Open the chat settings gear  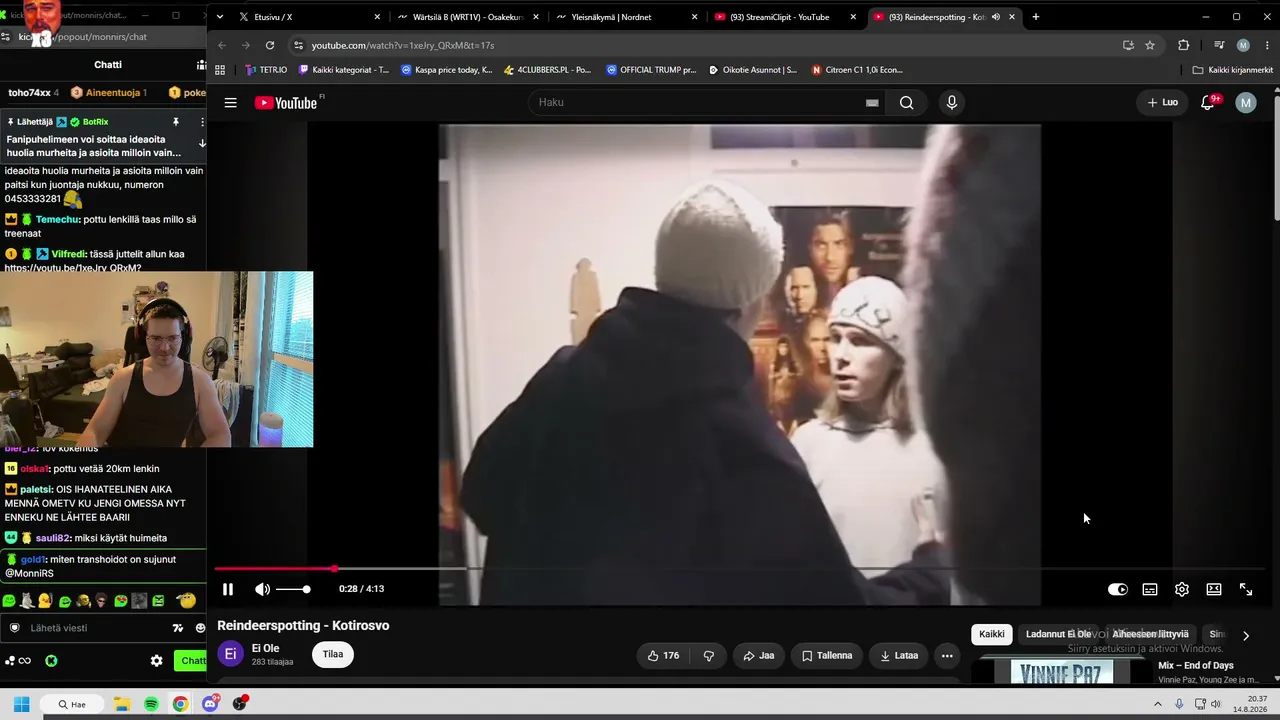[157, 661]
